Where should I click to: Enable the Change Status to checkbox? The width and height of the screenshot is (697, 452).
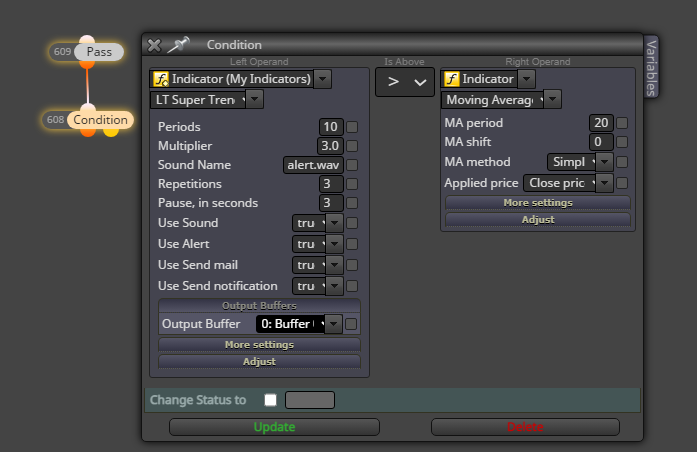(270, 400)
